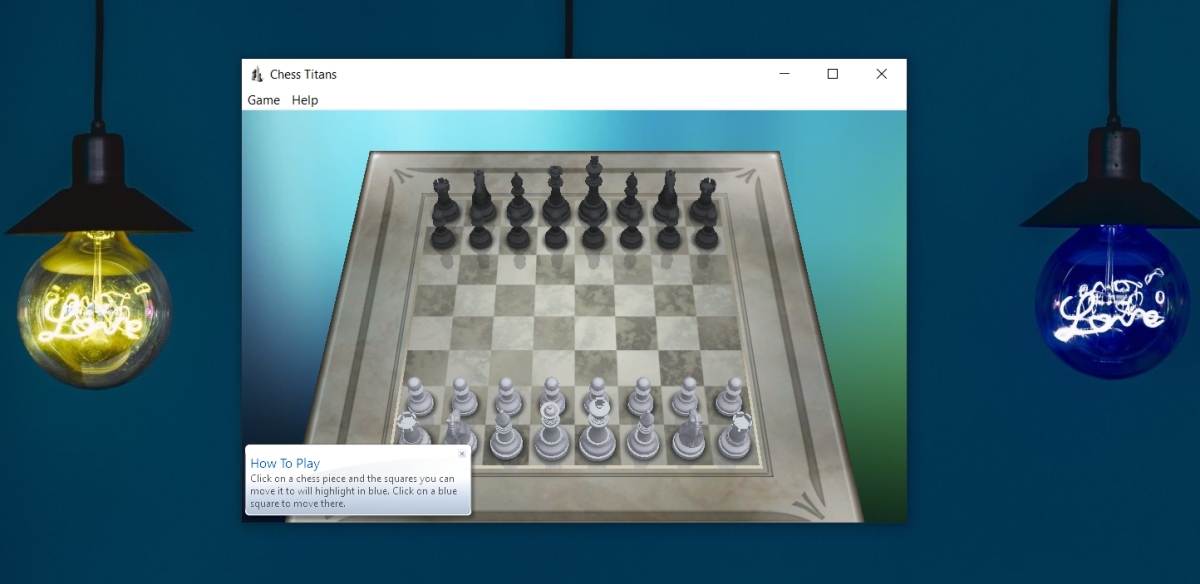
Task: Select the white pawn on the a-file
Action: 419,397
